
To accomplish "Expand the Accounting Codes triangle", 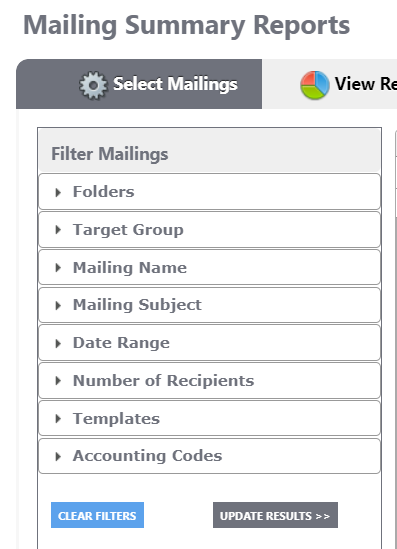I will click(58, 457).
